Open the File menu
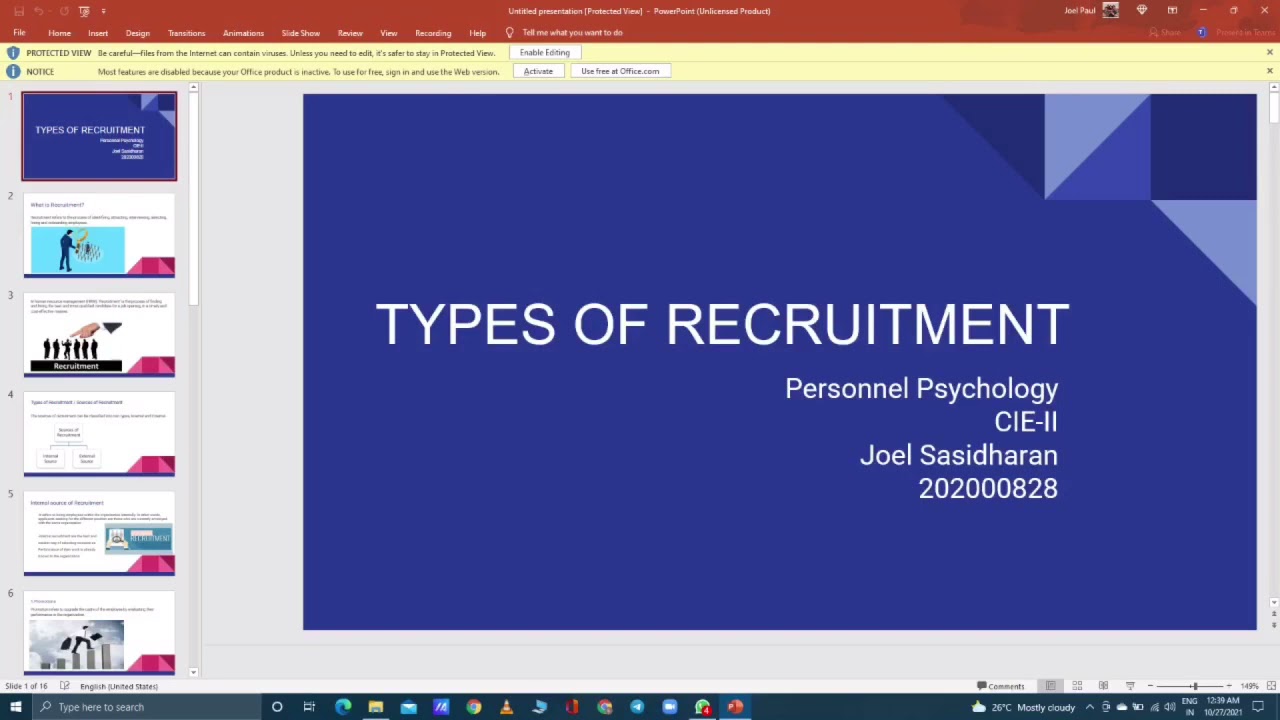This screenshot has height=720, width=1280. tap(19, 33)
